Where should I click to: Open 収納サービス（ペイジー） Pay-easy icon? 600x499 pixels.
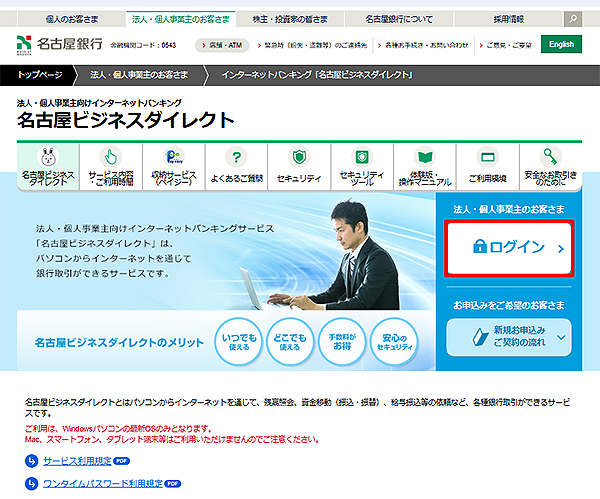coord(173,157)
